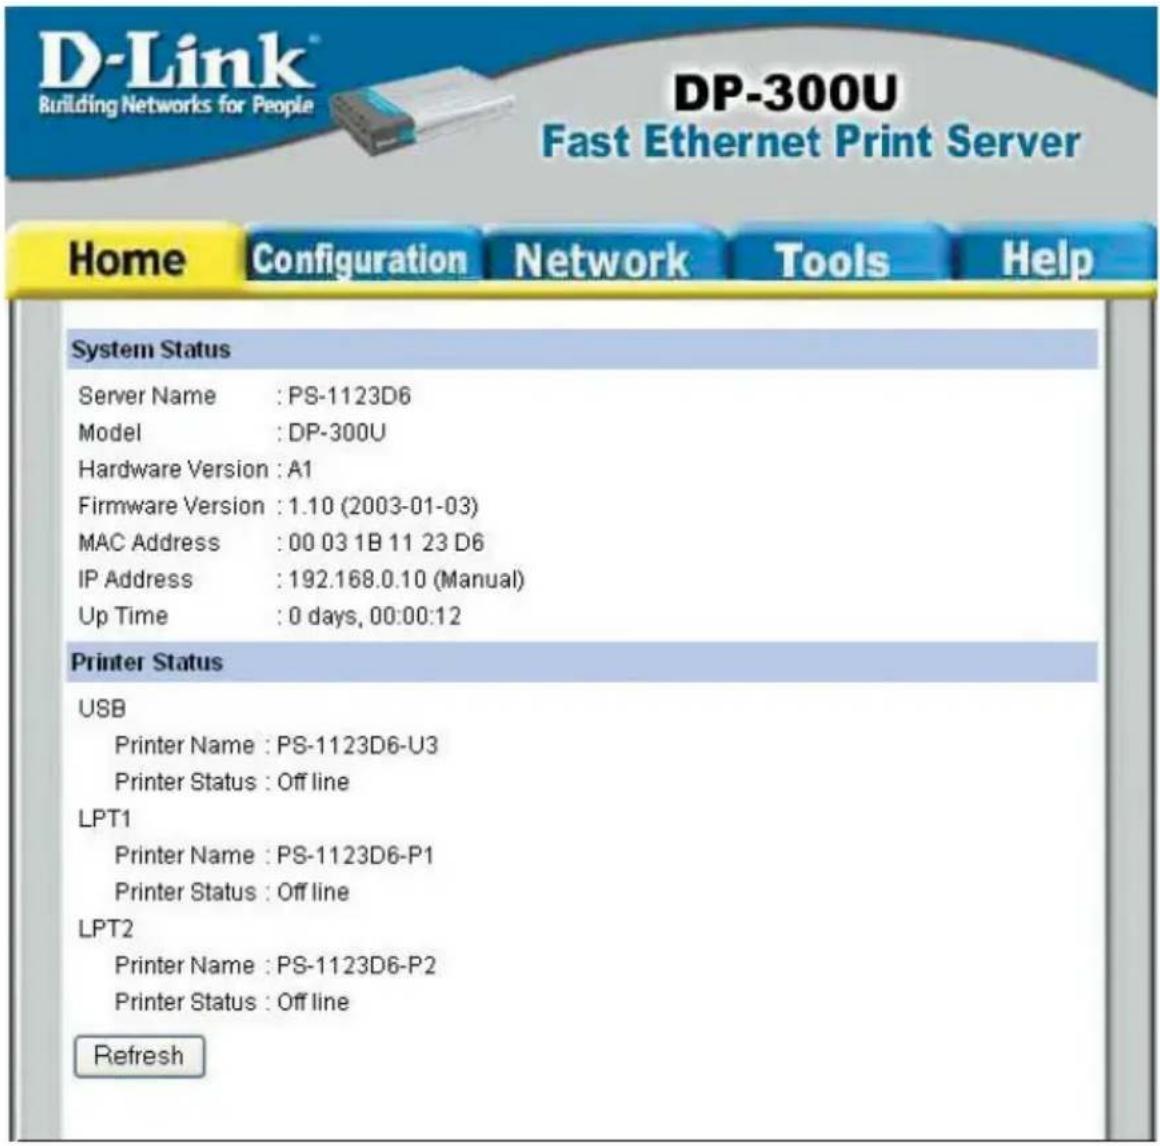Click the Up Time label

(x=123, y=616)
